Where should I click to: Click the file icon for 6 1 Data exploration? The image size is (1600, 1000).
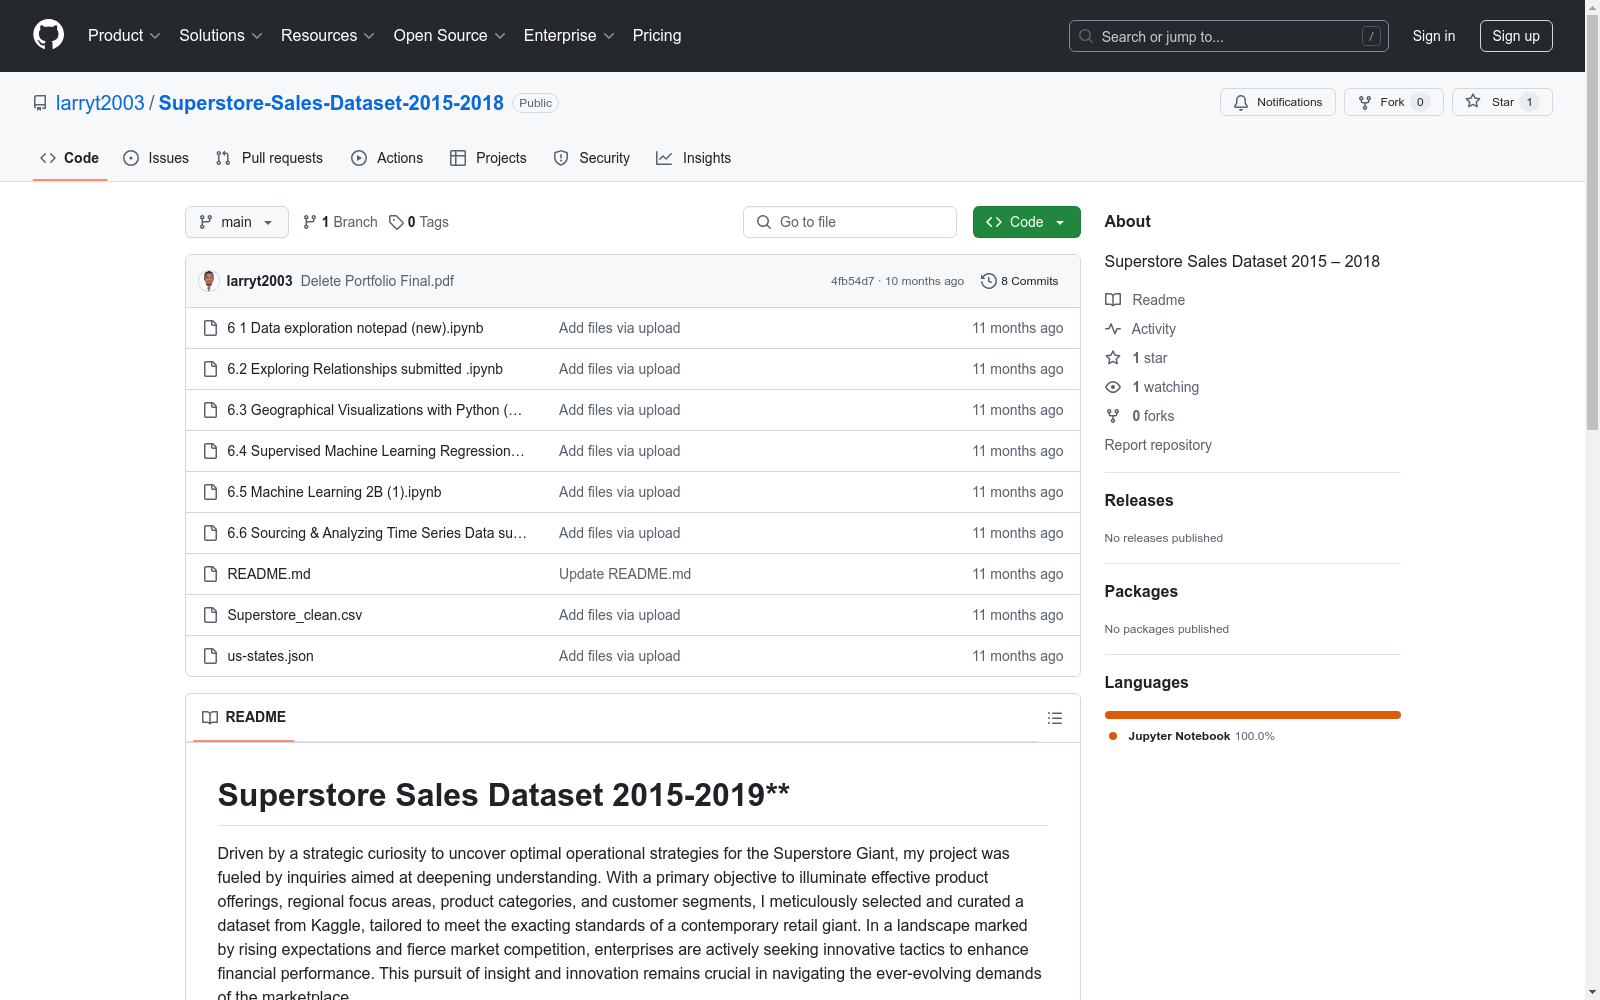[210, 328]
